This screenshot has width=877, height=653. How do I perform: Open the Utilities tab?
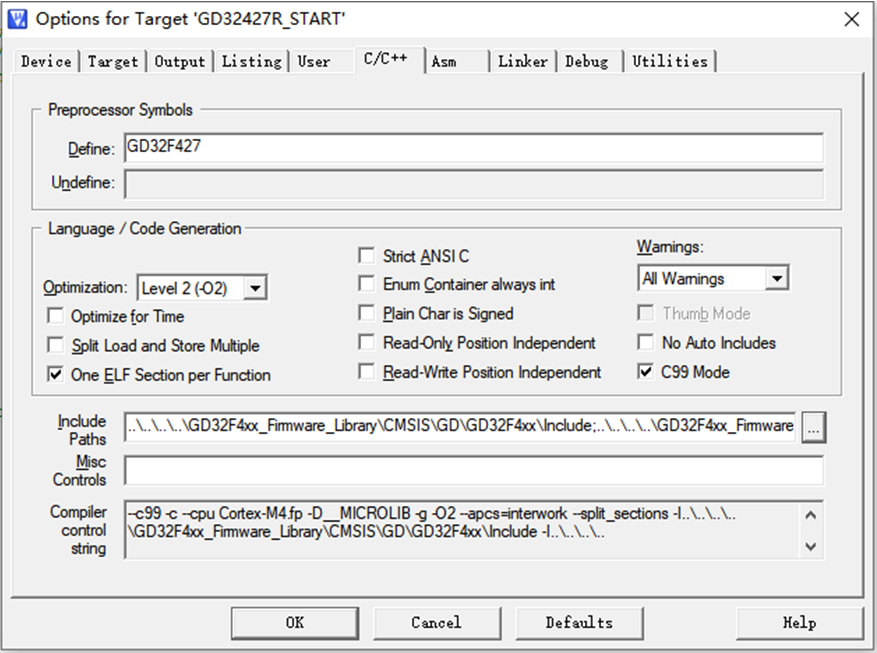click(670, 61)
